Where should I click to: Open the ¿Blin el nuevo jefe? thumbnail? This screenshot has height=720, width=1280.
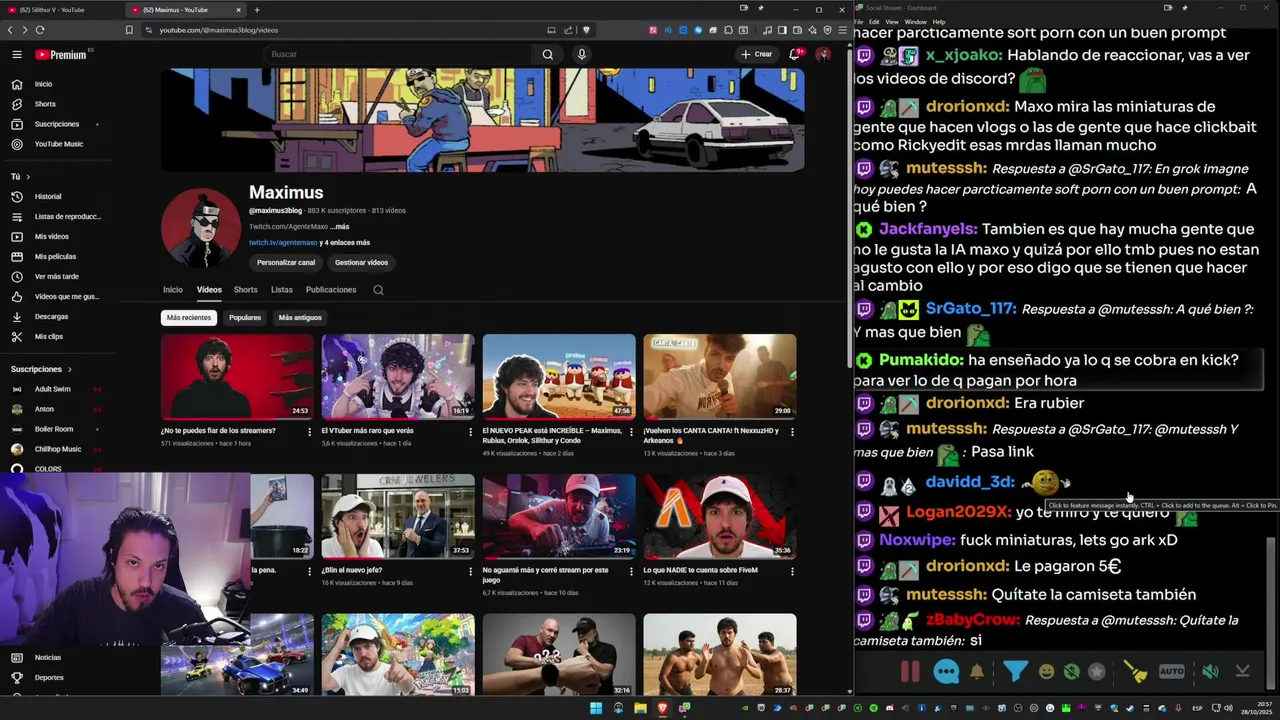[398, 516]
